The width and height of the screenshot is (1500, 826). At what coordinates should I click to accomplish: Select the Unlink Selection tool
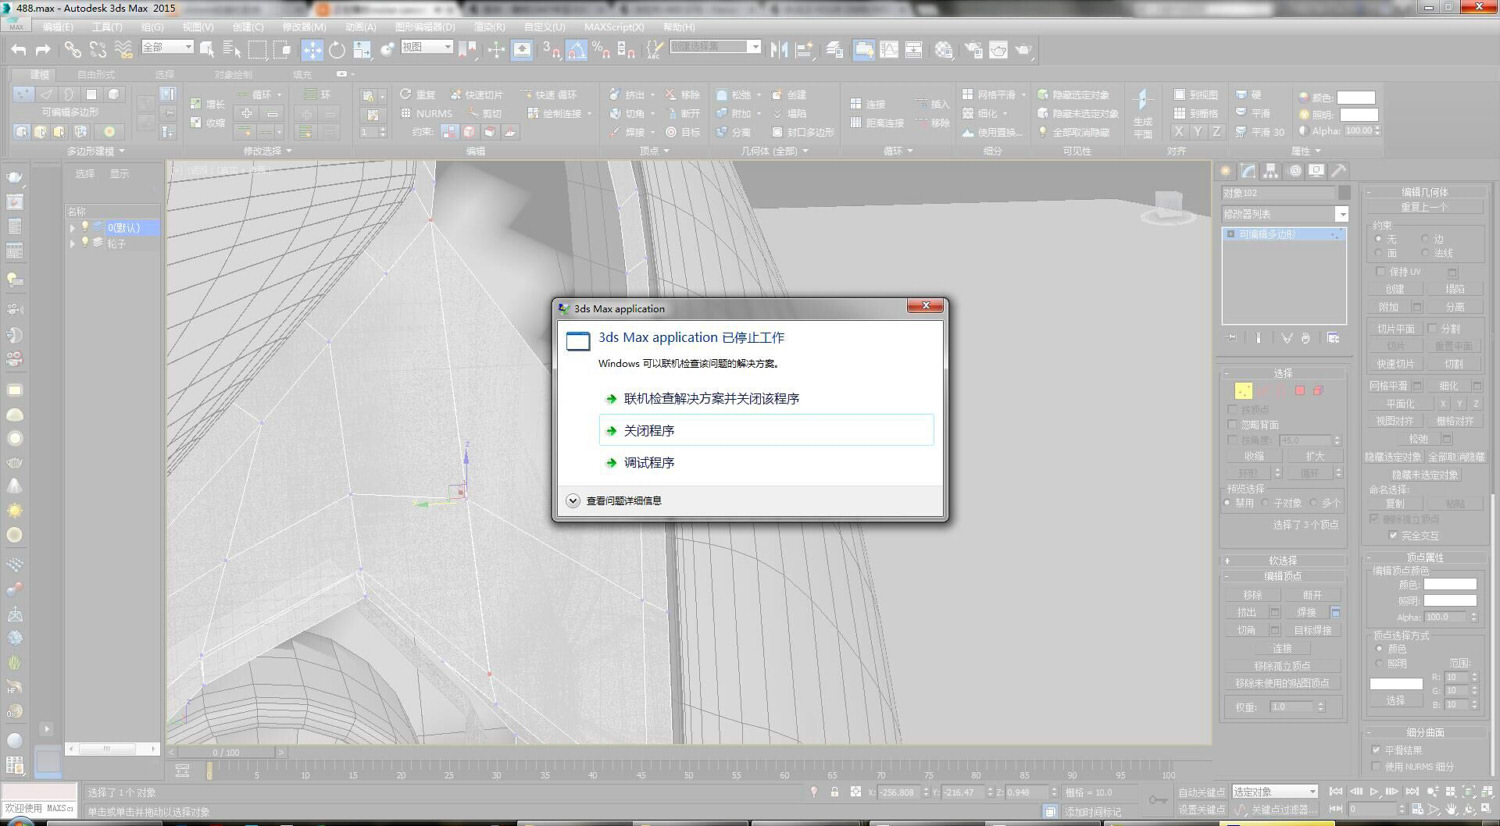click(97, 49)
